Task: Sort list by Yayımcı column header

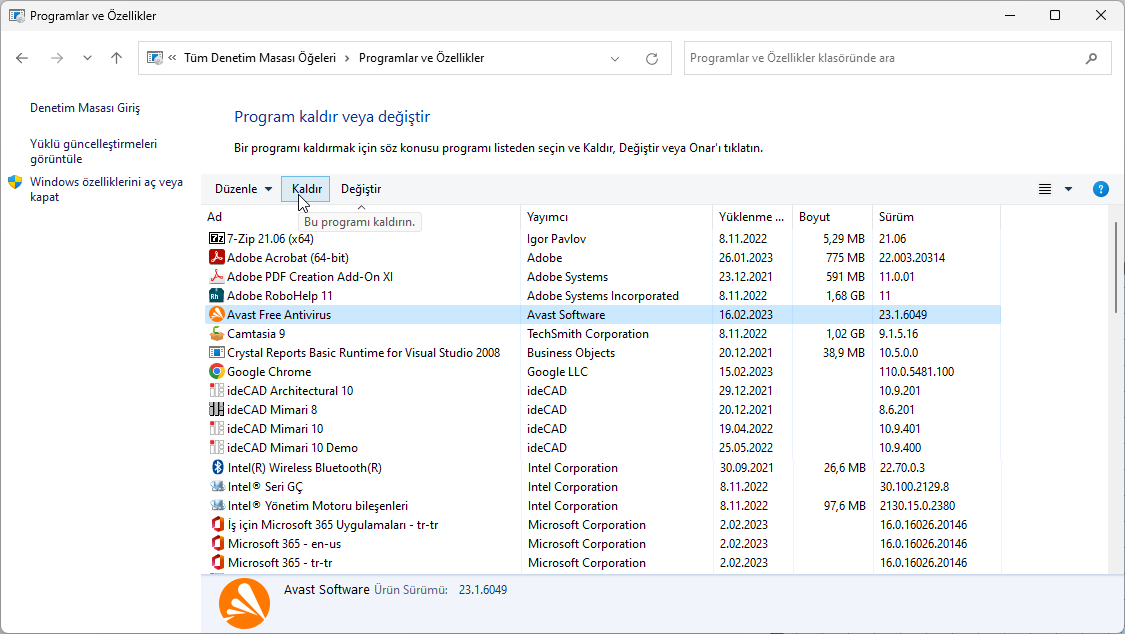Action: pyautogui.click(x=548, y=217)
